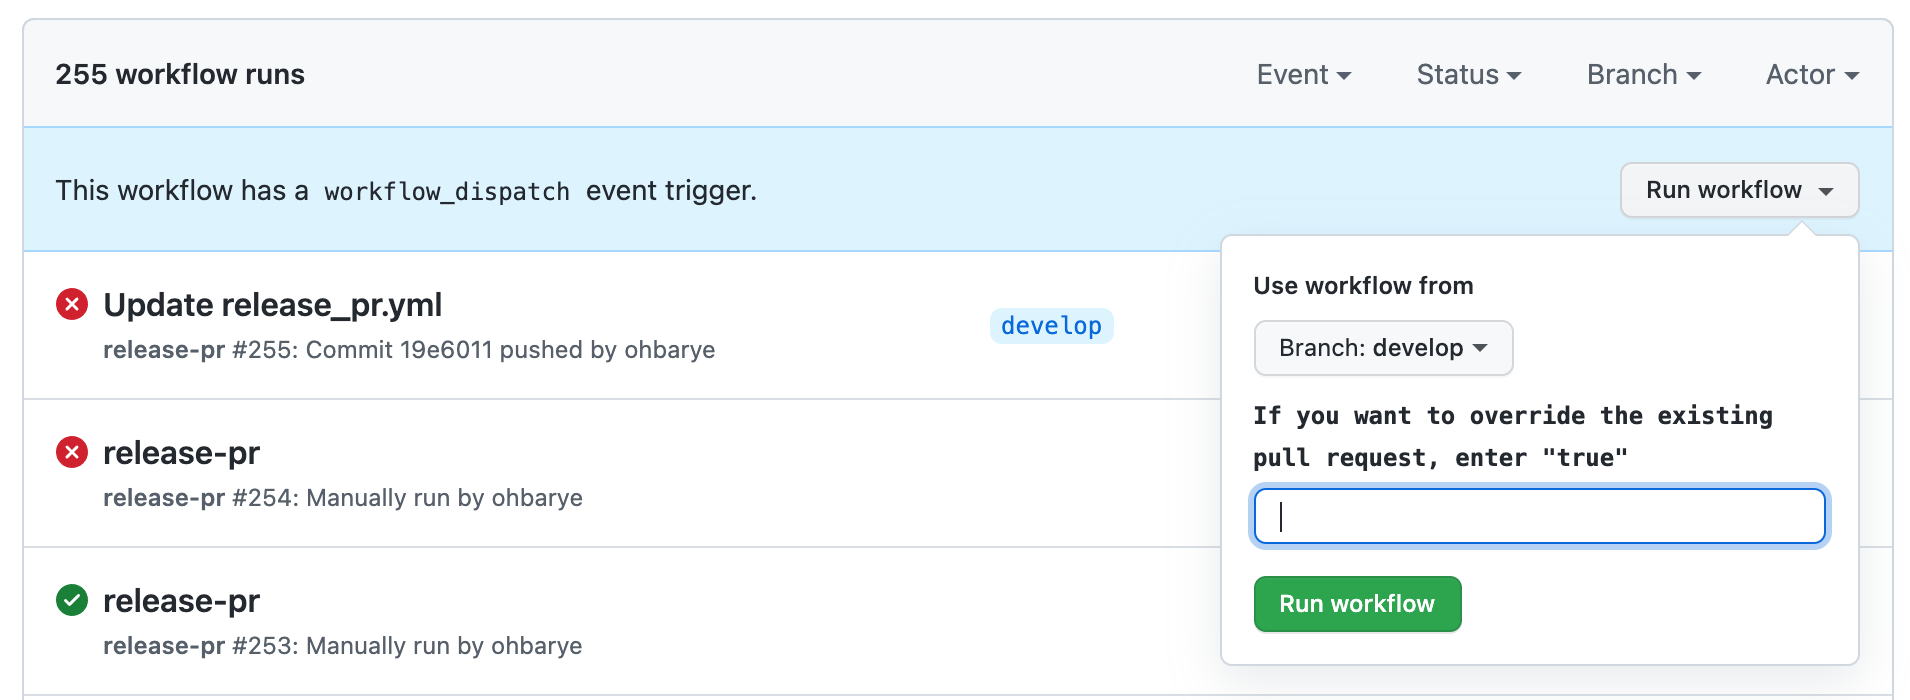Open the release-pr run #254 title
Viewport: 1910px width, 700px height.
[181, 453]
